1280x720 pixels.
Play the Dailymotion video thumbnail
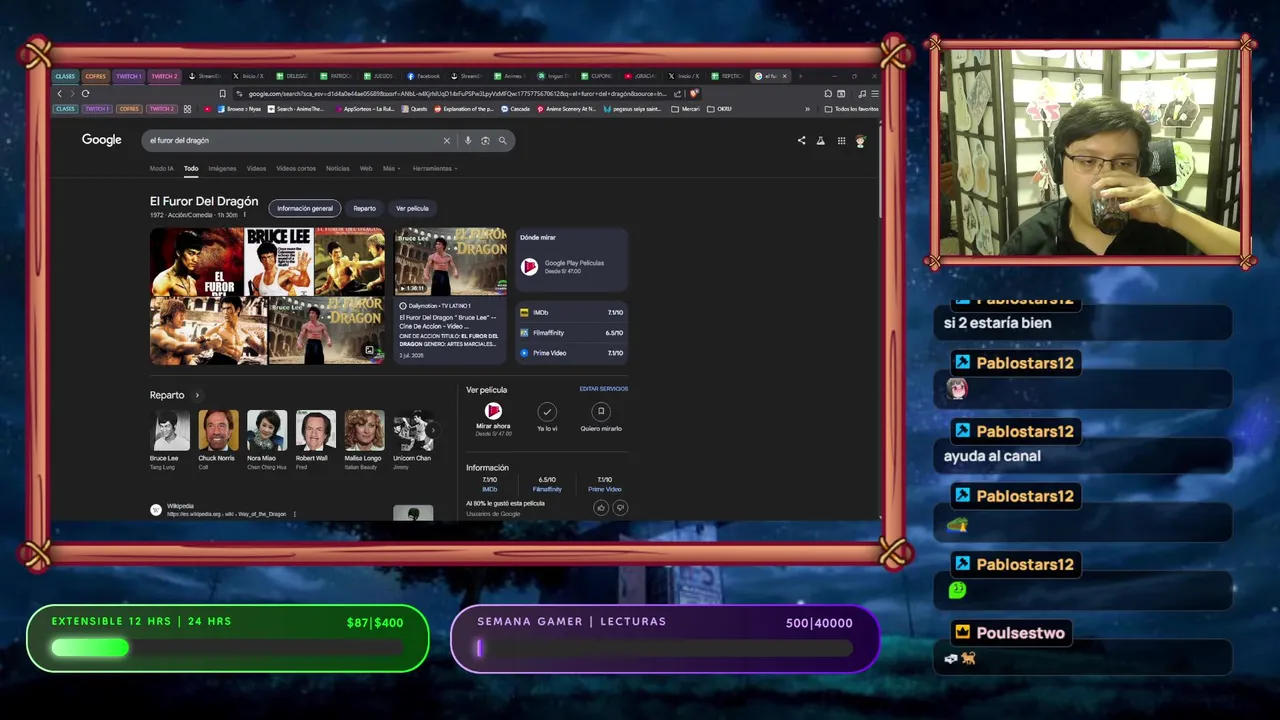(x=451, y=261)
